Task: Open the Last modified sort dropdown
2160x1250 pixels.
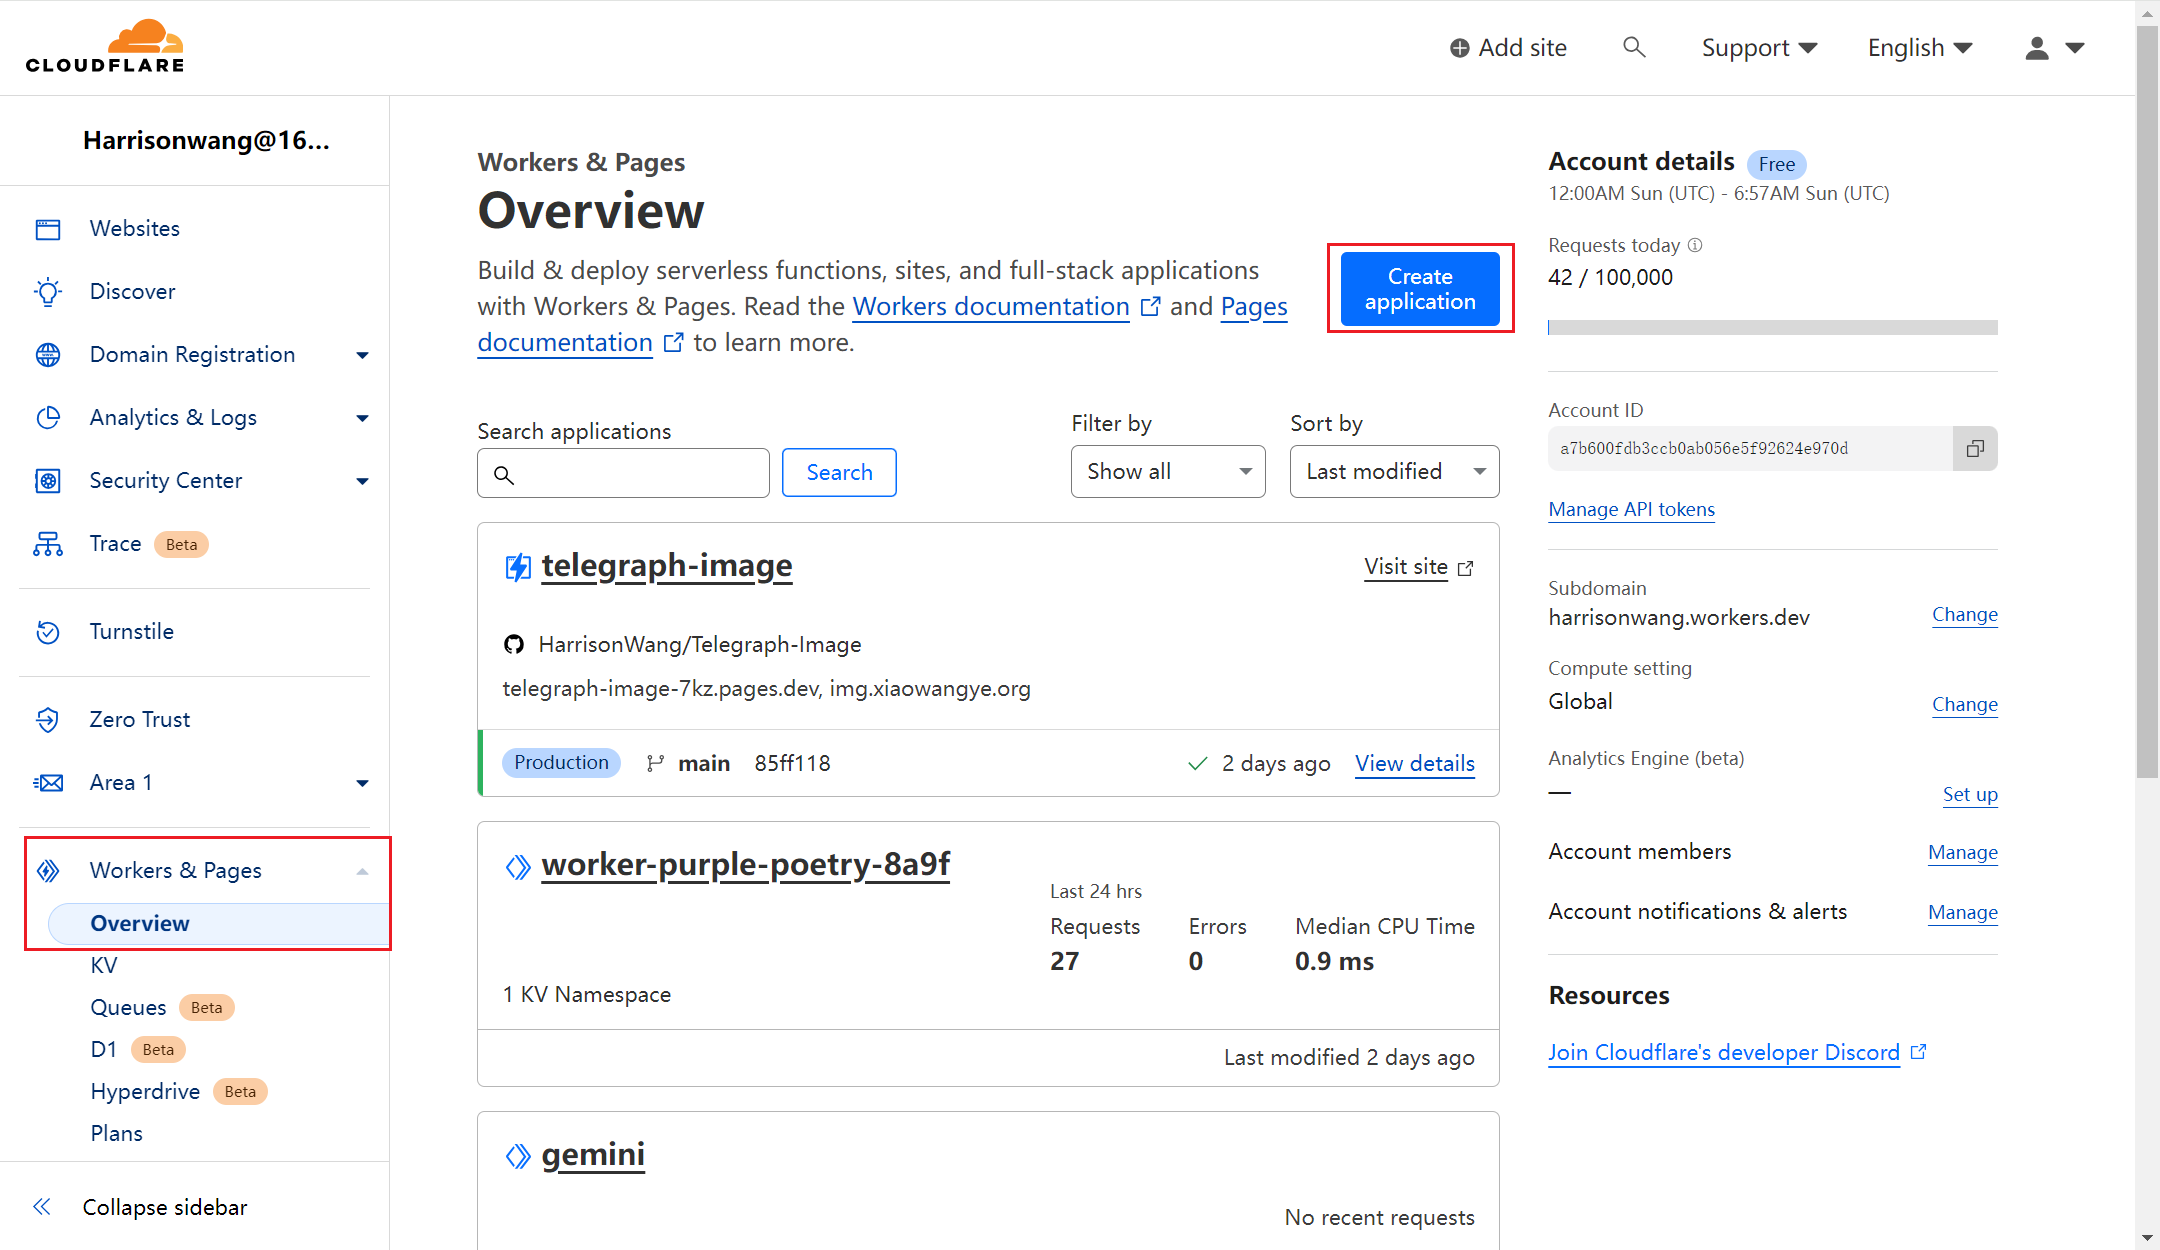Action: [1394, 472]
